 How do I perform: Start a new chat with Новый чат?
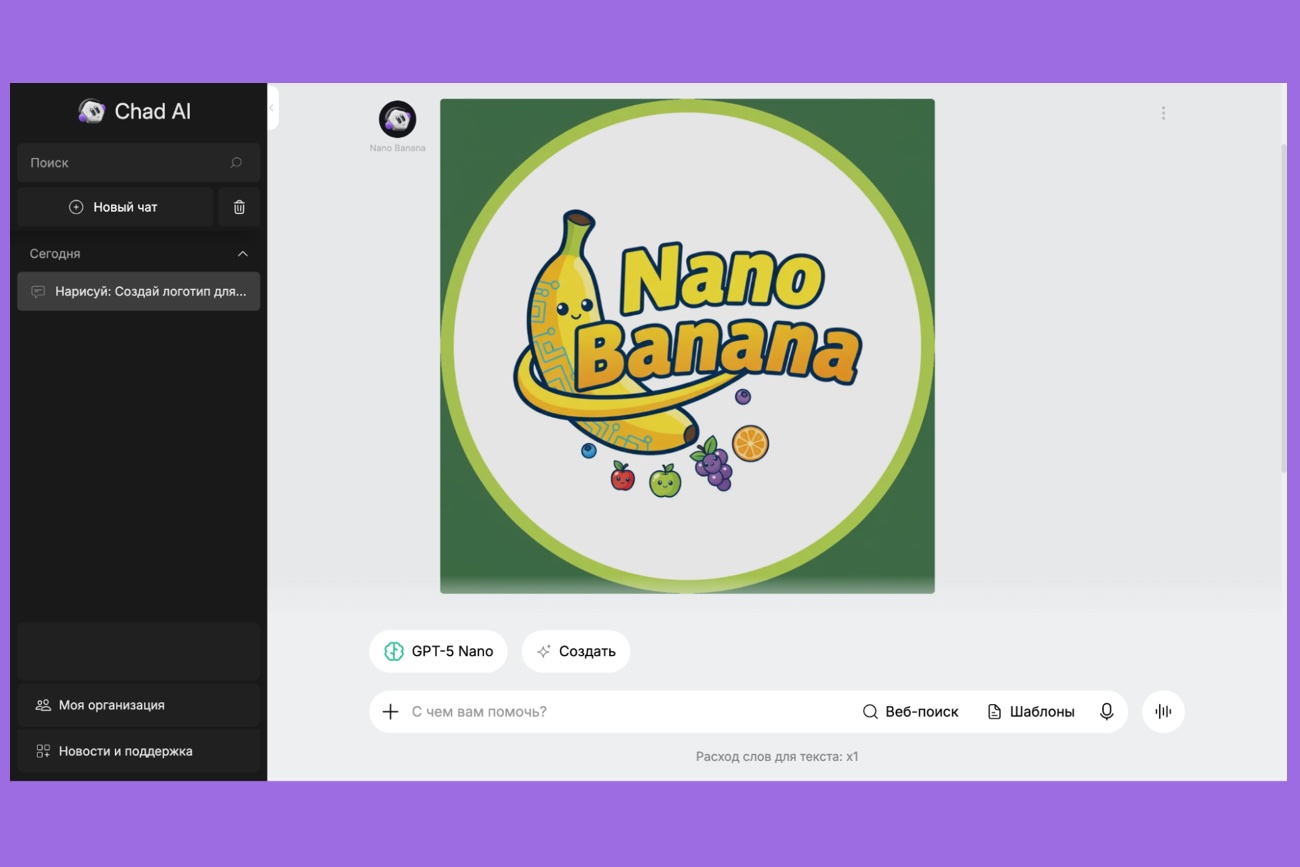[x=115, y=207]
